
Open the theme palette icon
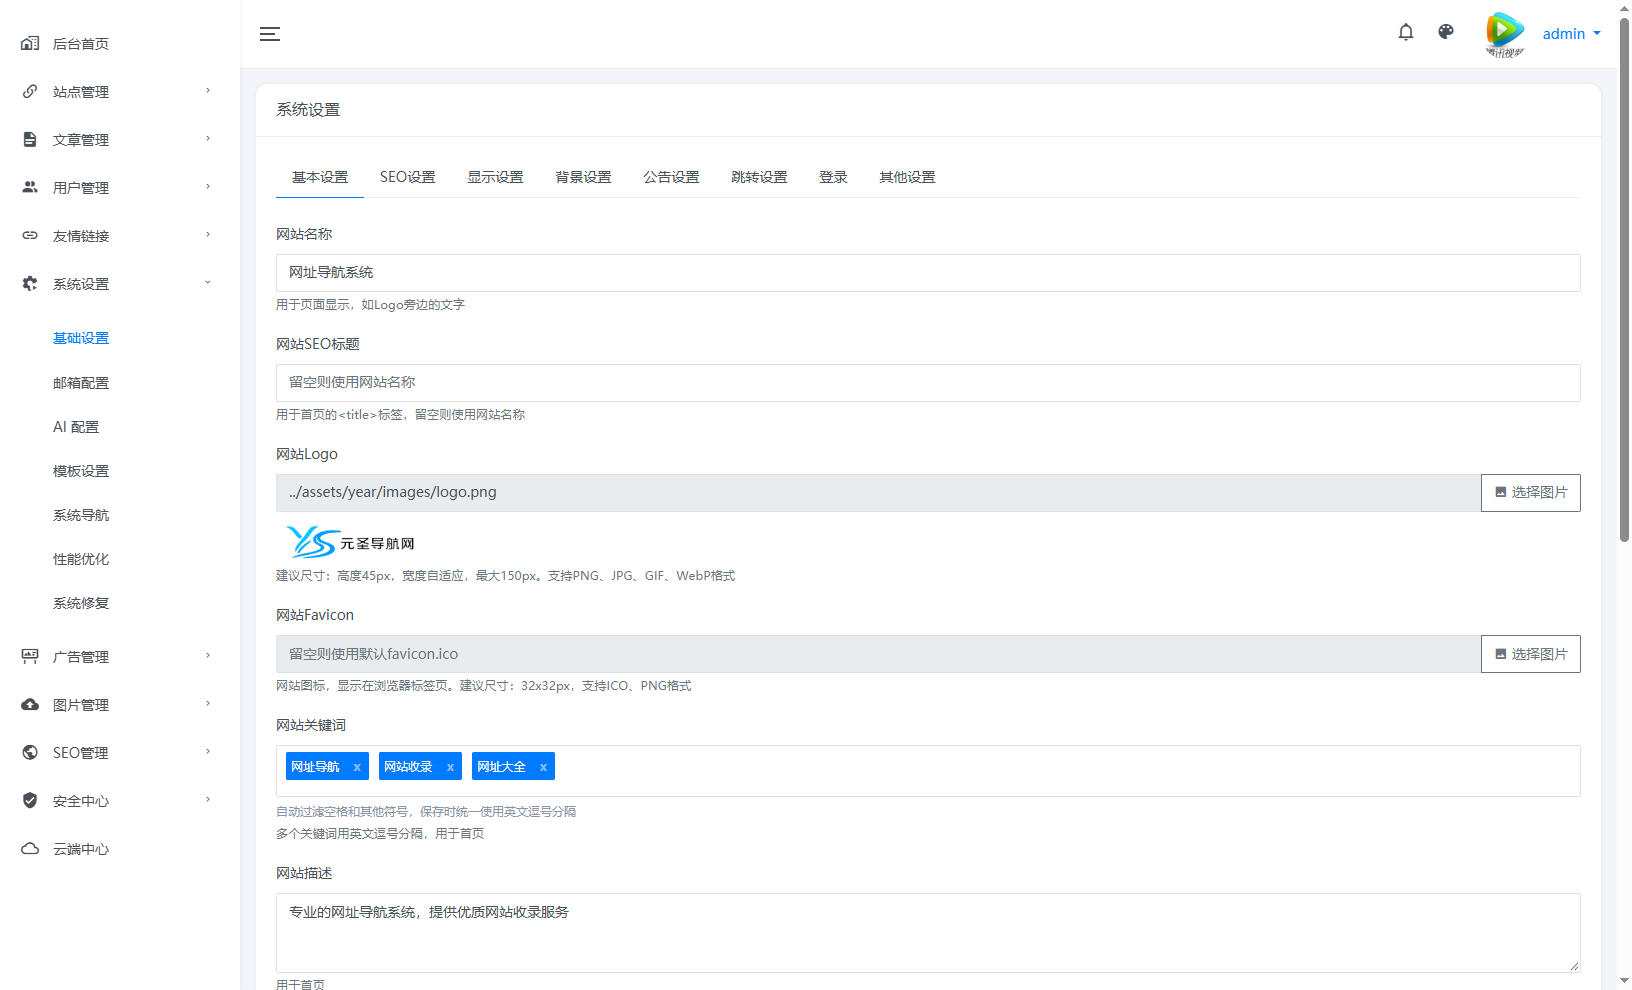[x=1446, y=33]
